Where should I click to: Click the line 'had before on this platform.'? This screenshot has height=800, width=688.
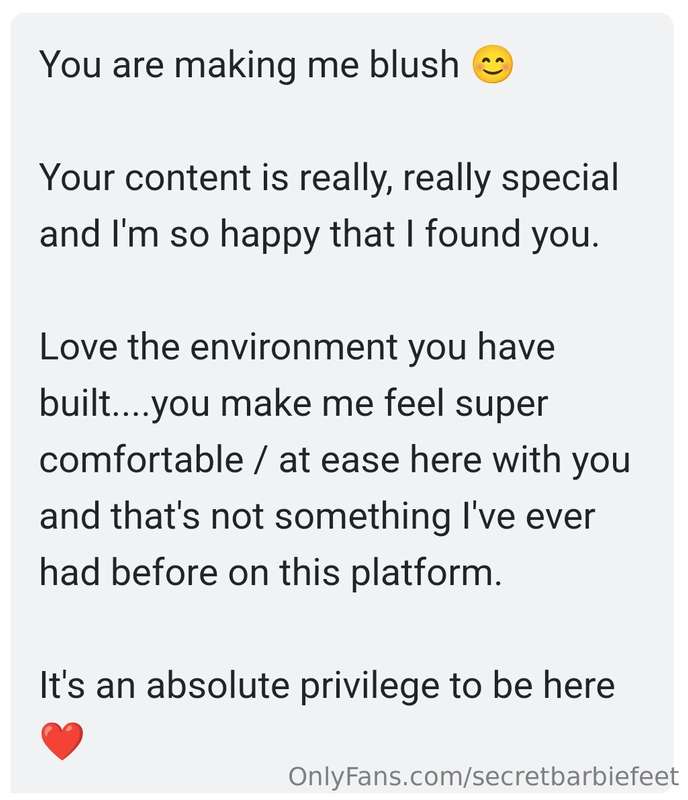(x=271, y=572)
